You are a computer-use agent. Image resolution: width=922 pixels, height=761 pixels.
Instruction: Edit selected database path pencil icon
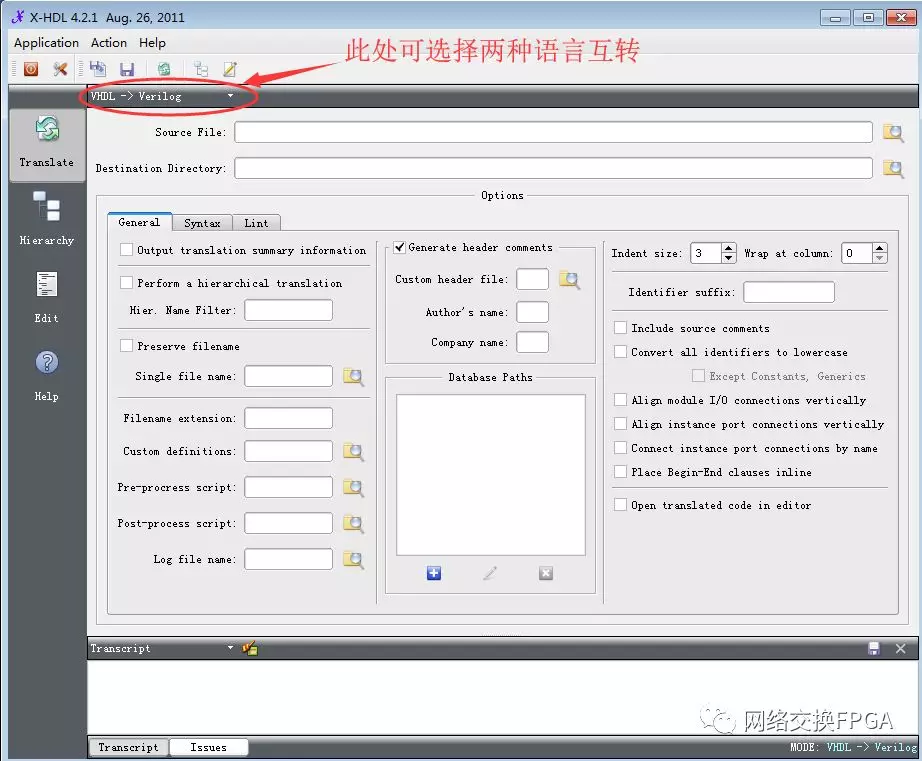[490, 573]
